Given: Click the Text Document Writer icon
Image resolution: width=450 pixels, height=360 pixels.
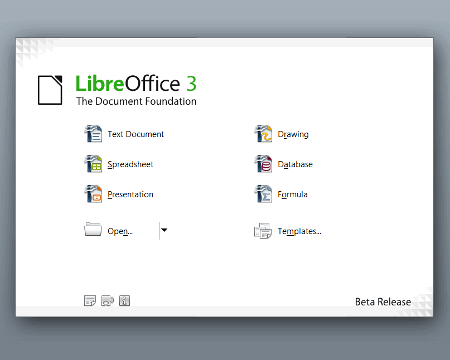Looking at the screenshot, I should (x=93, y=134).
